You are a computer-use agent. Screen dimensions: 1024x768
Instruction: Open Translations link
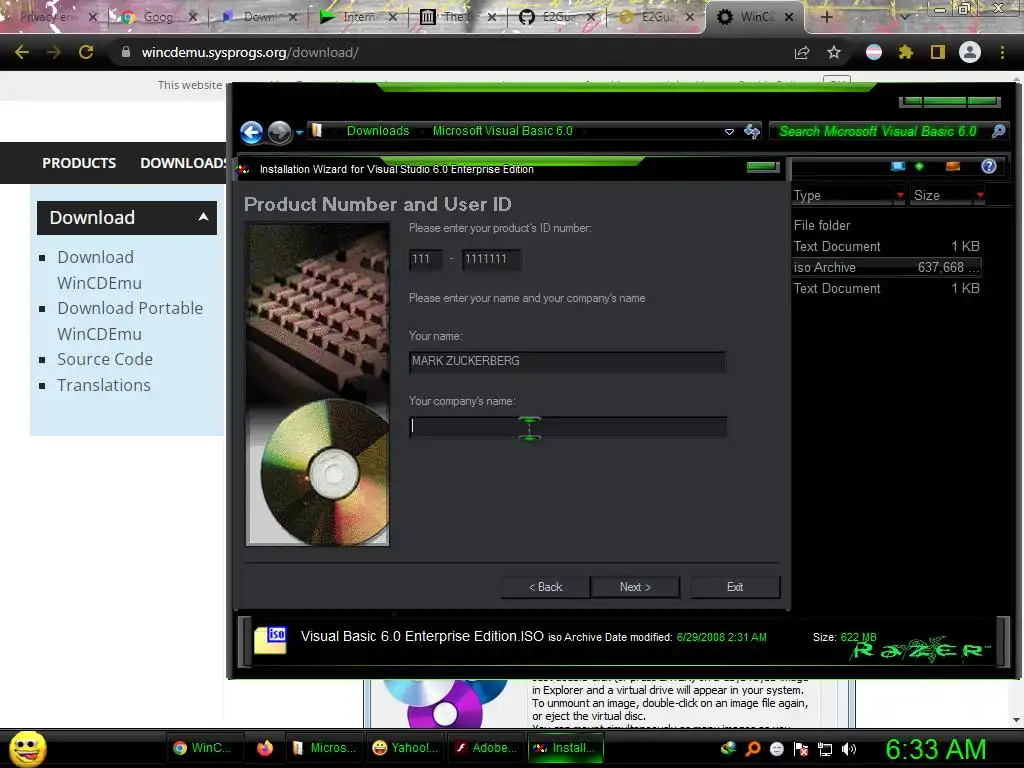[103, 385]
